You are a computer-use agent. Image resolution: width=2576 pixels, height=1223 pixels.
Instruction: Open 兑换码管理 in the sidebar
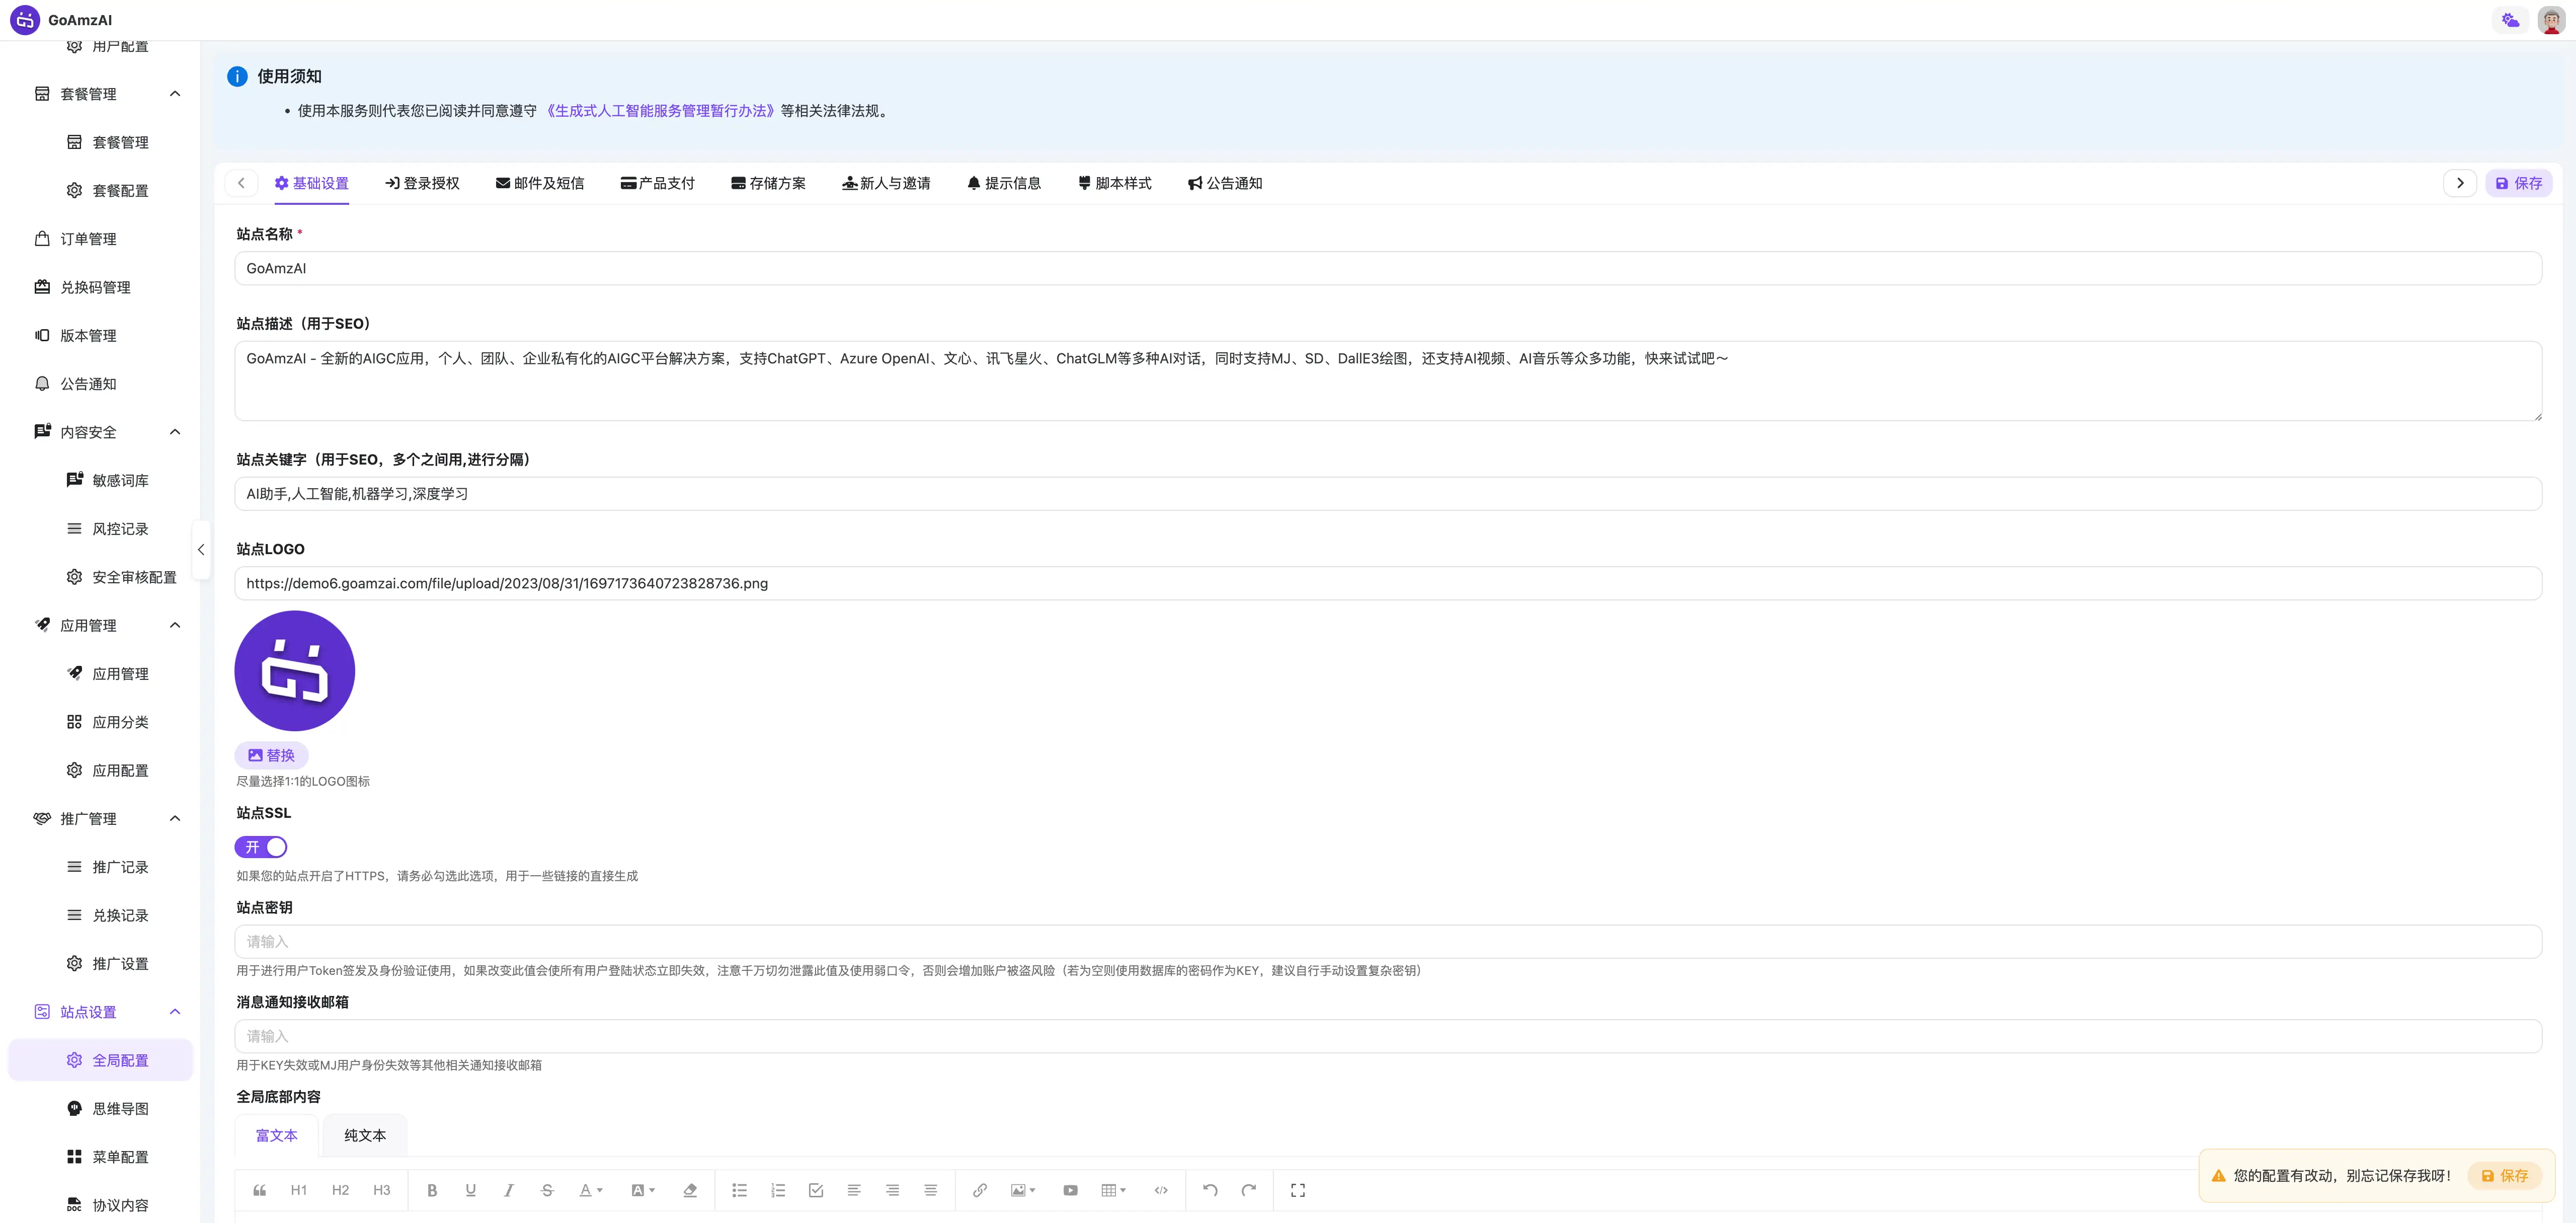pos(100,287)
